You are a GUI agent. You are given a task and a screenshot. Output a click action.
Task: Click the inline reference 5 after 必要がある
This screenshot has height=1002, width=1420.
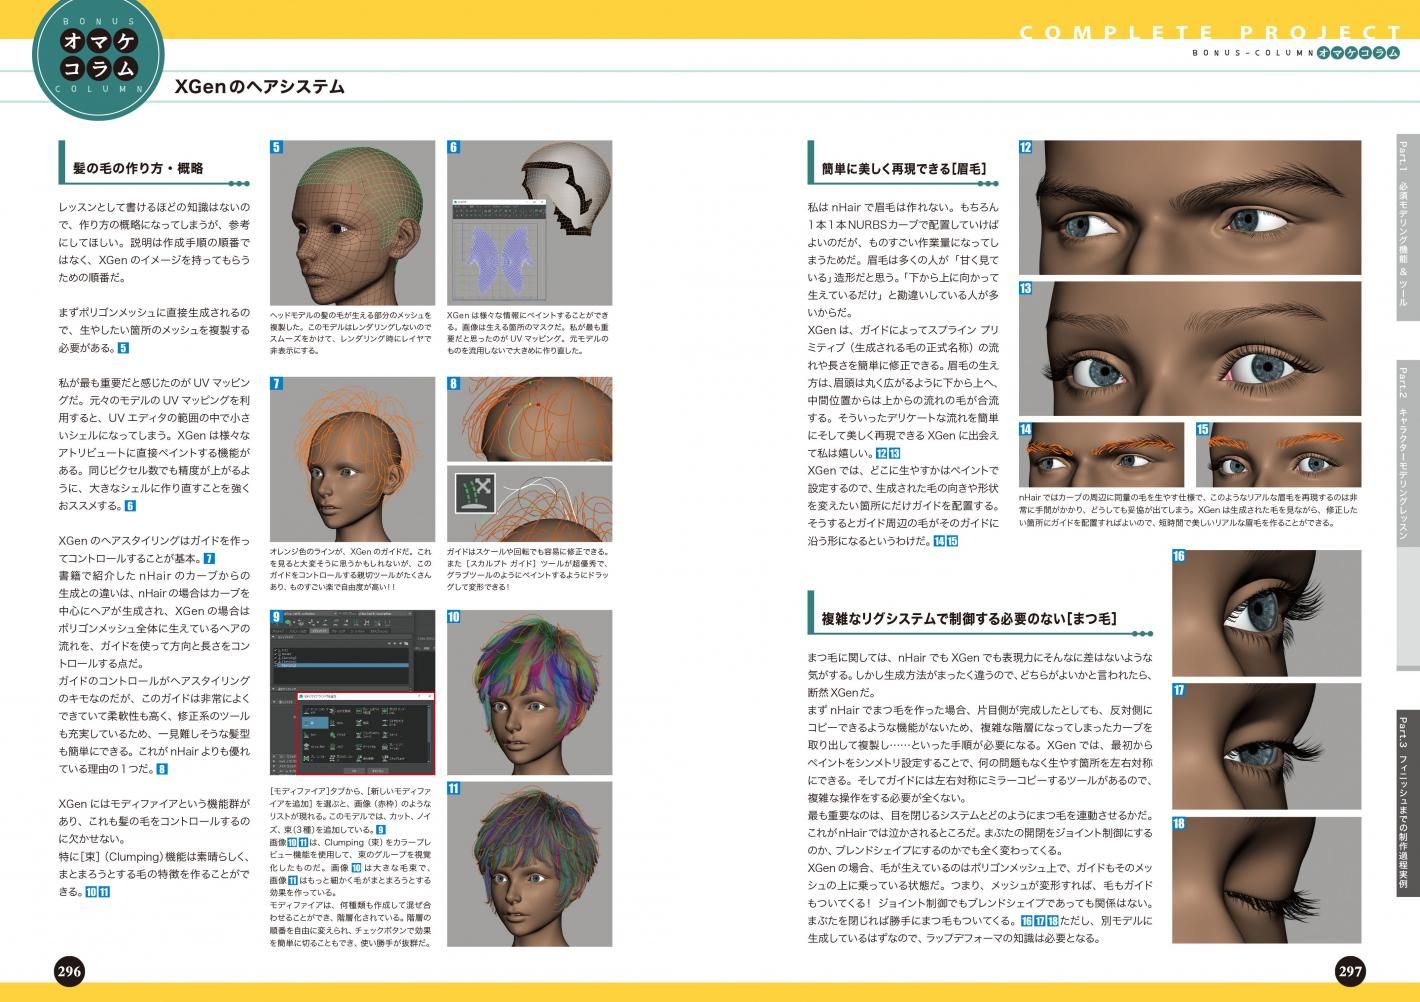click(123, 348)
